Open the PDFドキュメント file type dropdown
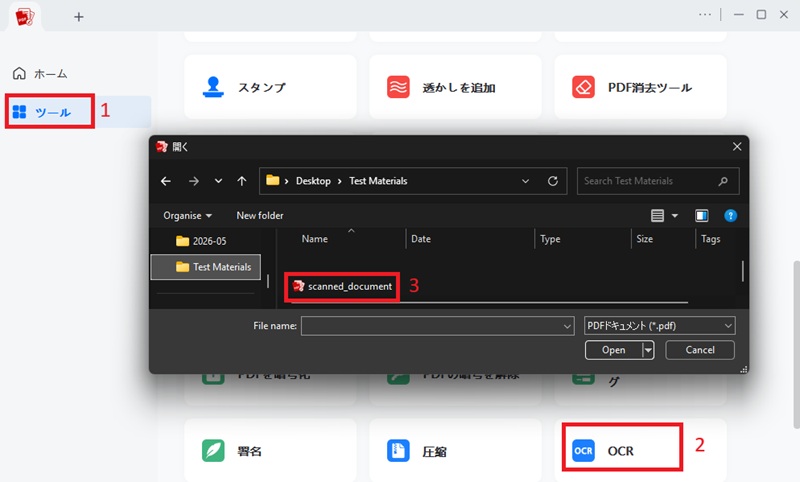The width and height of the screenshot is (800, 482). [659, 326]
